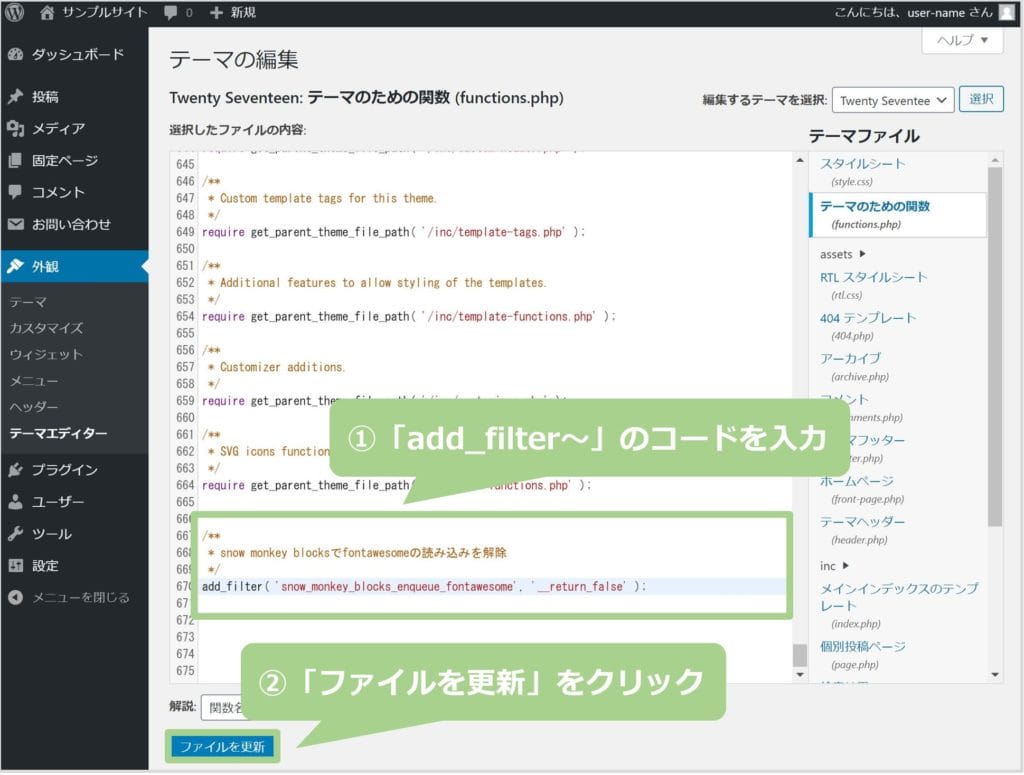Click the comments bubble icon in admin bar
This screenshot has height=775, width=1024.
171,13
